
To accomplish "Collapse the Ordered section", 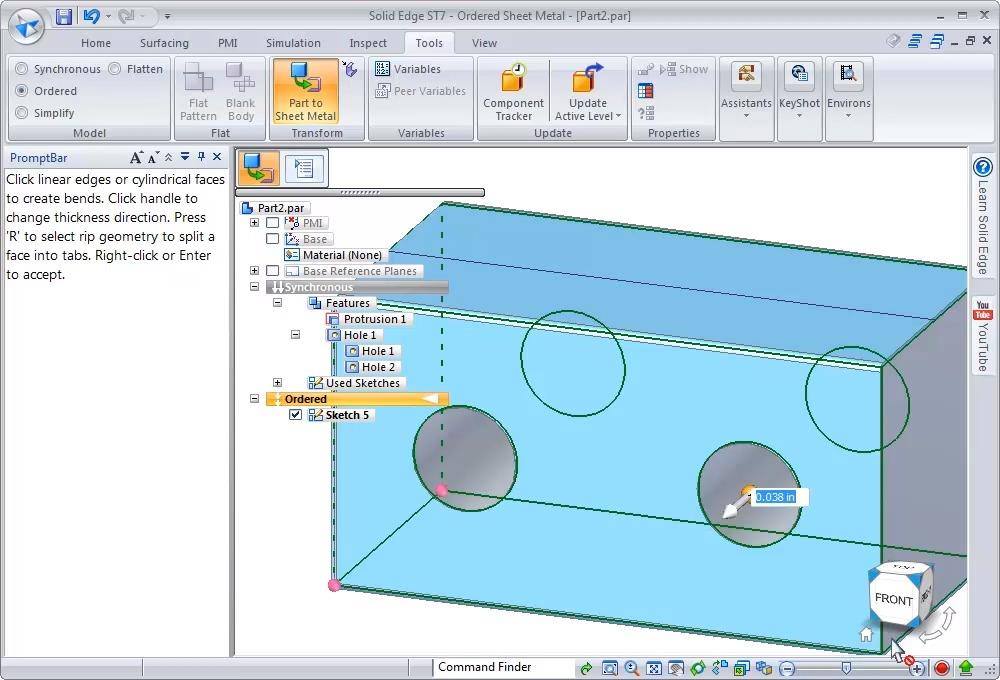I will [x=254, y=398].
